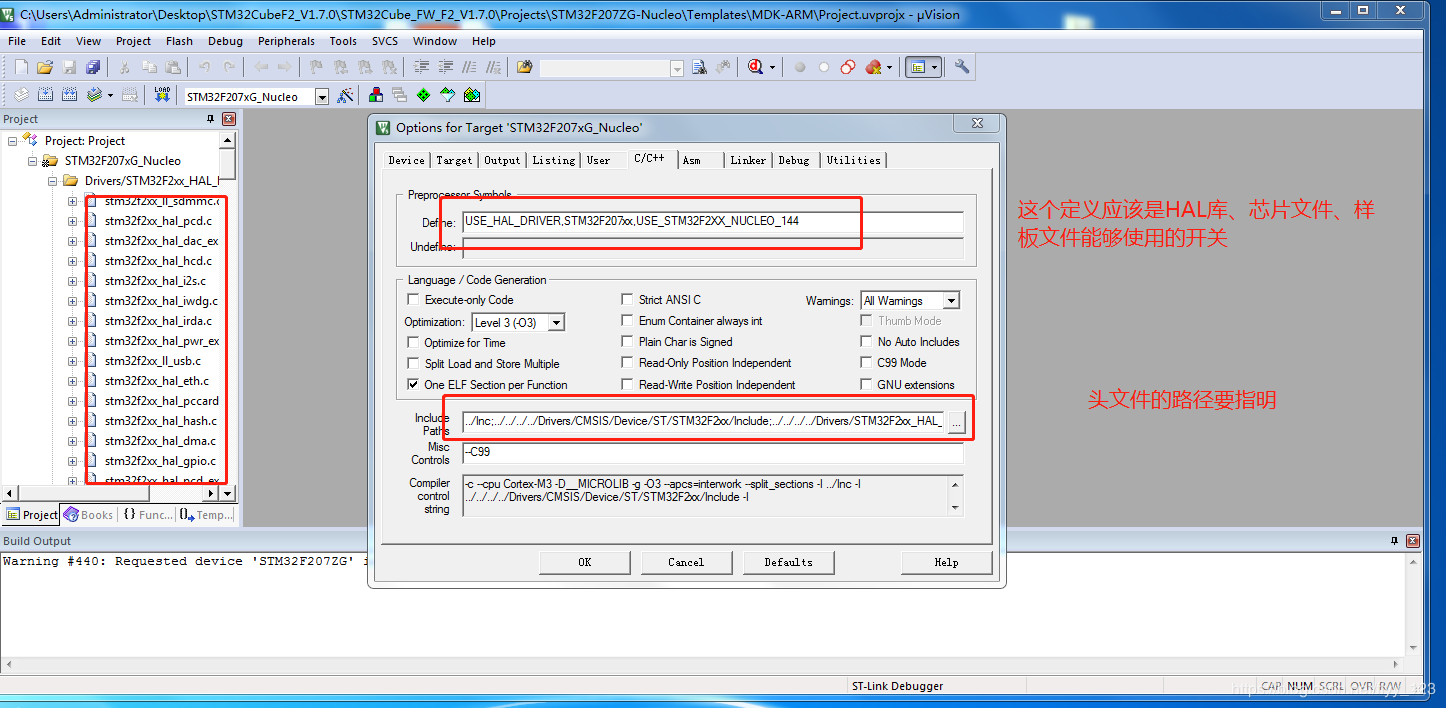1446x708 pixels.
Task: Toggle Enum Container always int
Action: pos(628,321)
